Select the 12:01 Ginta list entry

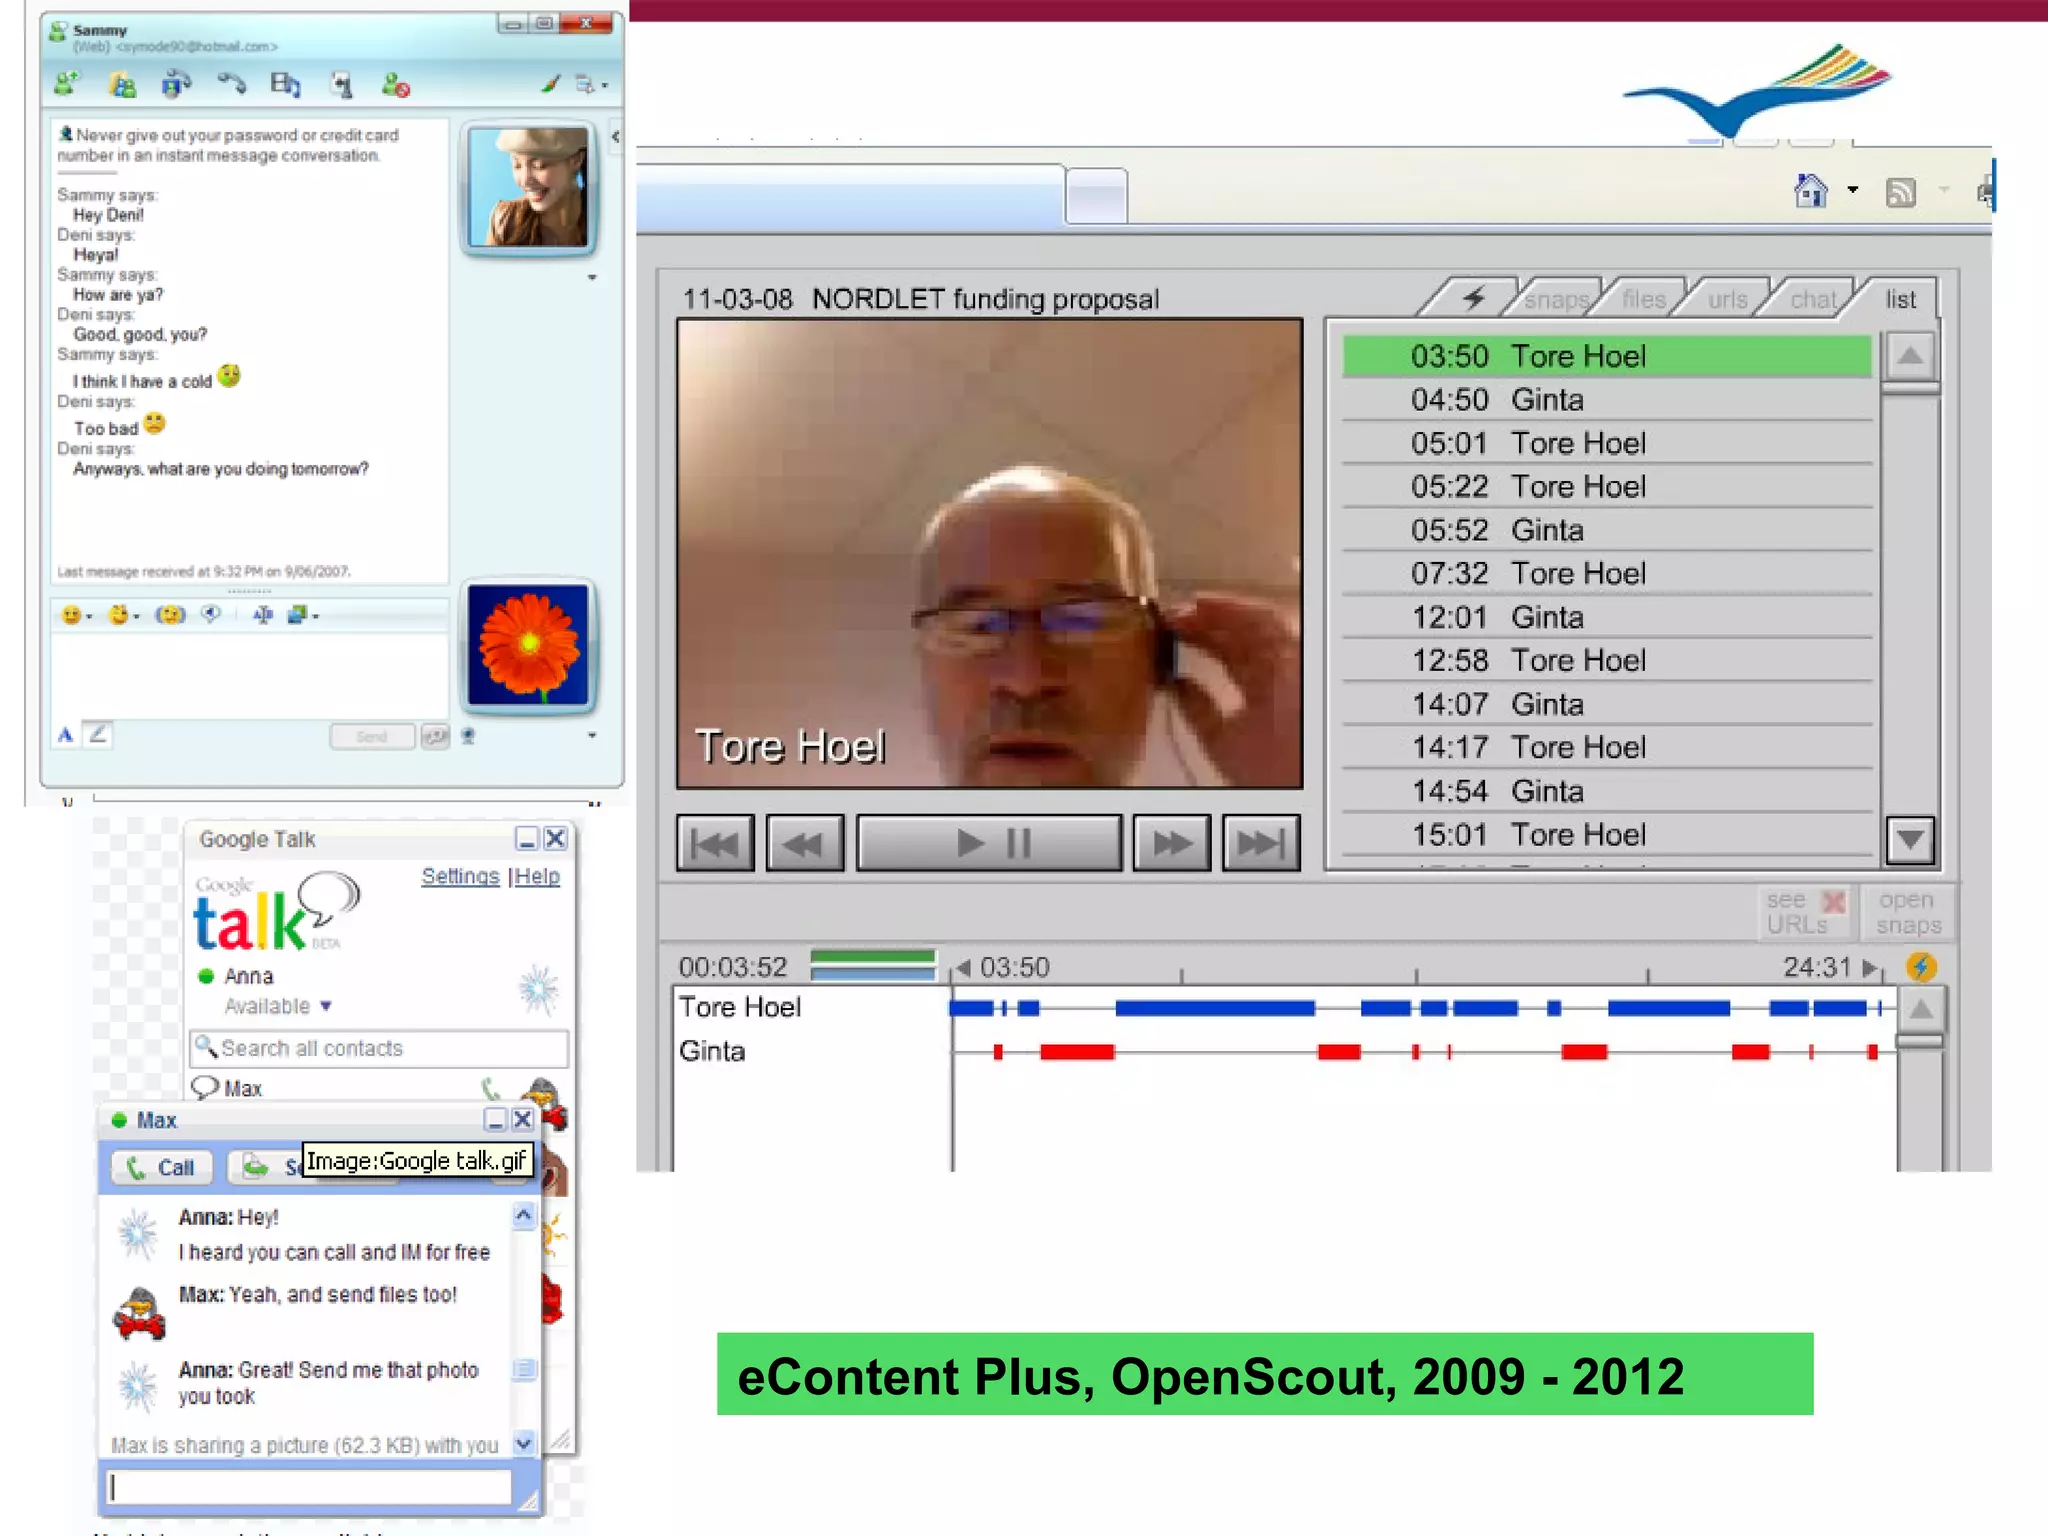(x=1606, y=617)
